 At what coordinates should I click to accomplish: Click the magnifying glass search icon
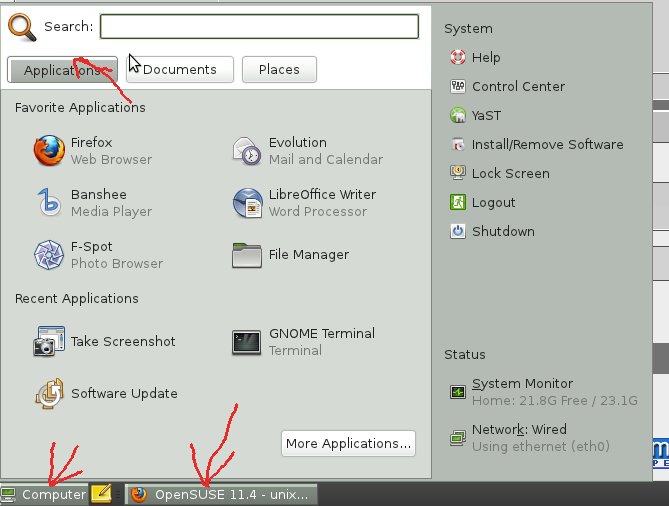click(x=23, y=27)
